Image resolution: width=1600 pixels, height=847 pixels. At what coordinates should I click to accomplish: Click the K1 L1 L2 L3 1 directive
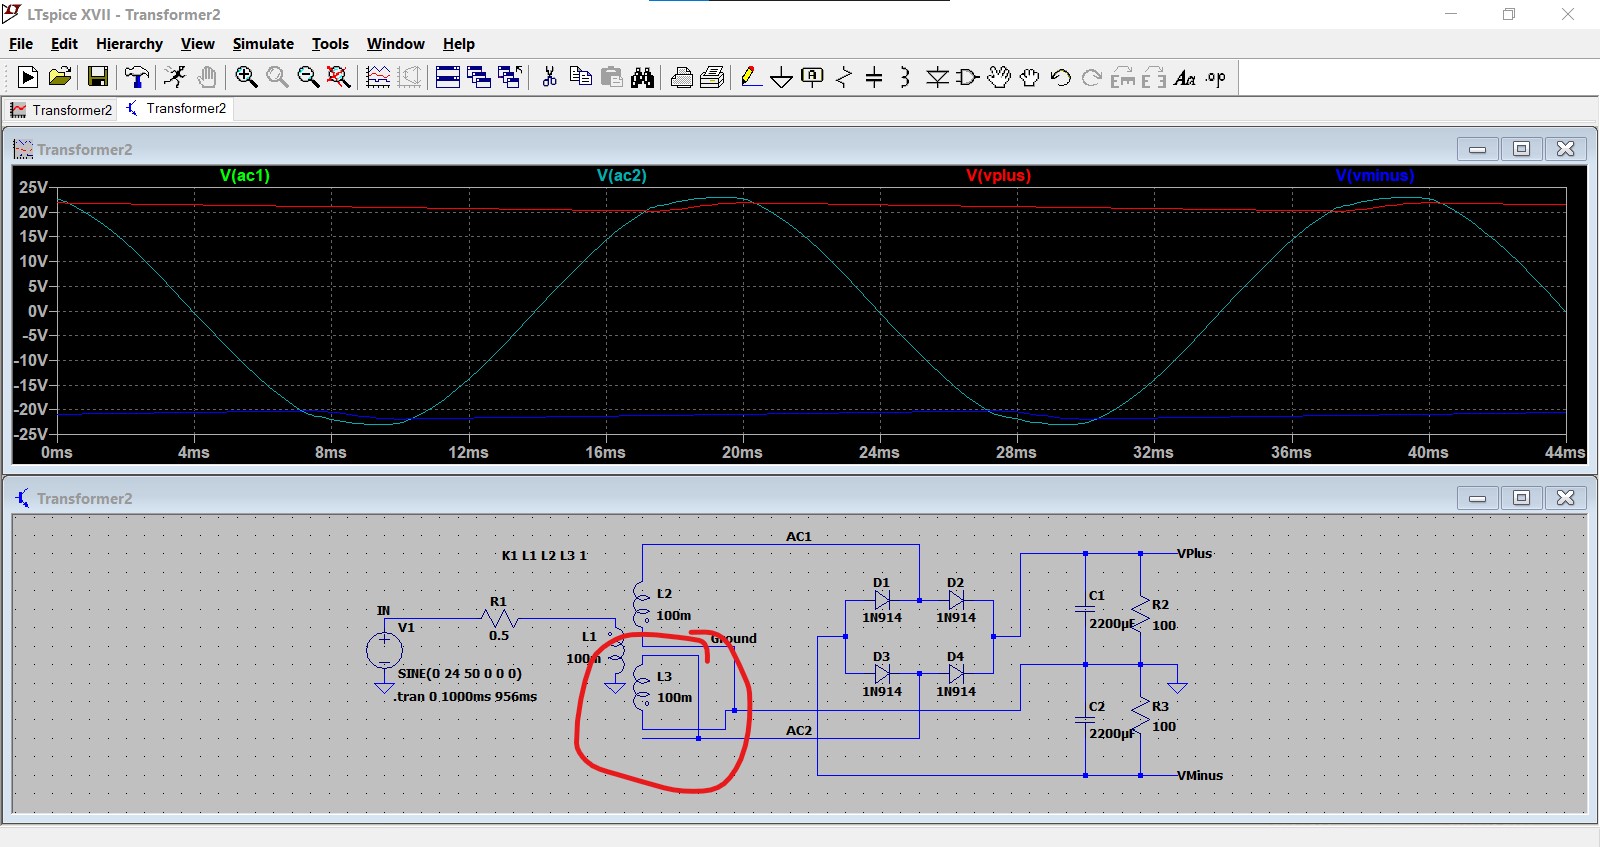tap(544, 555)
